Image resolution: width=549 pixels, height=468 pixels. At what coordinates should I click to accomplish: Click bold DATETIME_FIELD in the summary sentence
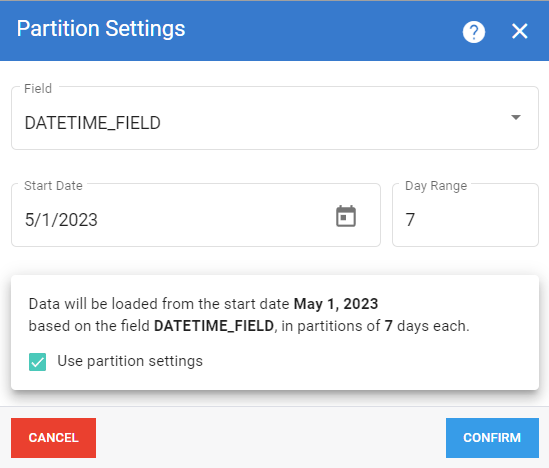[x=214, y=326]
